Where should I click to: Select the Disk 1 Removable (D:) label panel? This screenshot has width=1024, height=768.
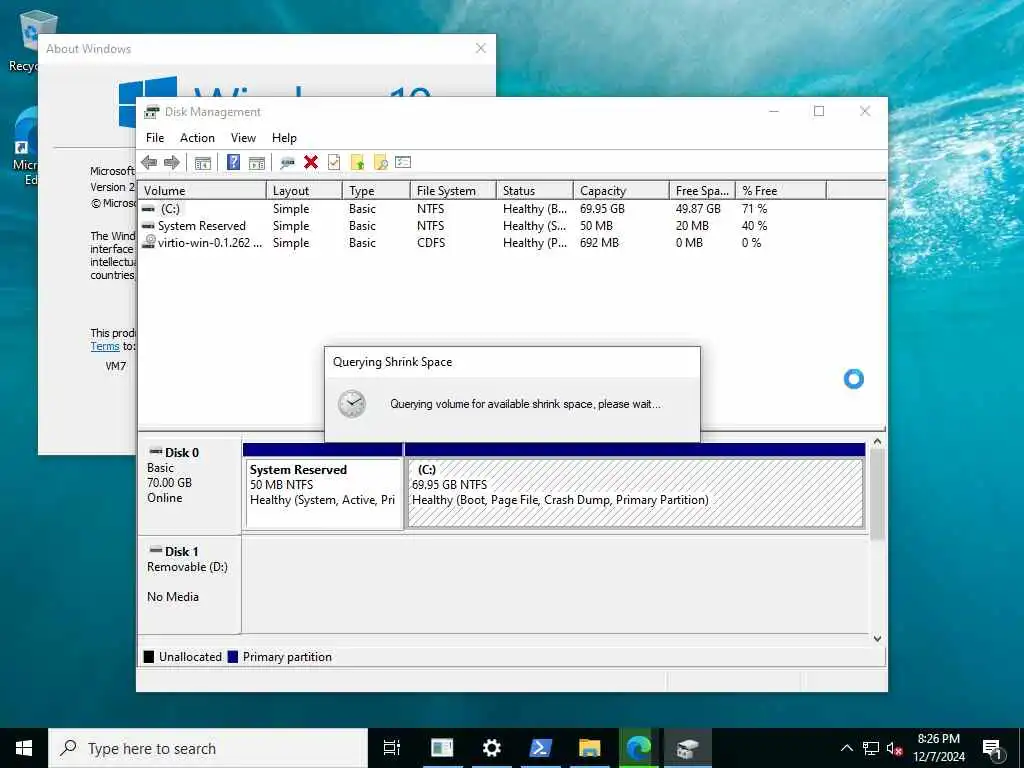click(189, 585)
